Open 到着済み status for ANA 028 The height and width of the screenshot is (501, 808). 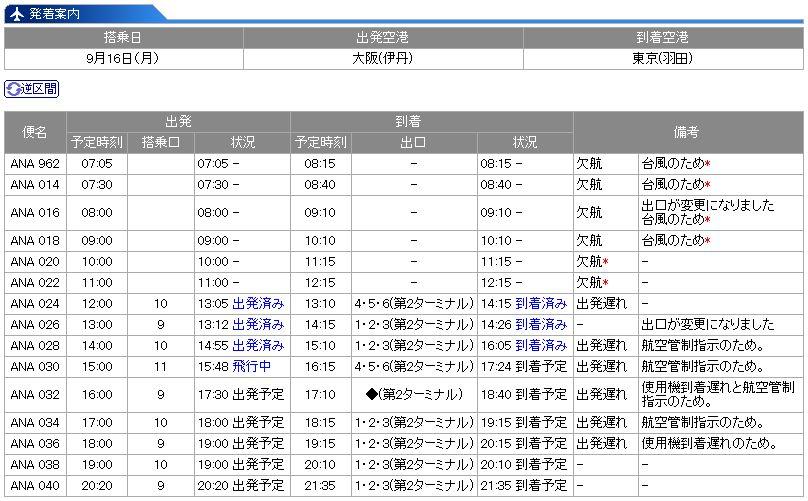[540, 346]
